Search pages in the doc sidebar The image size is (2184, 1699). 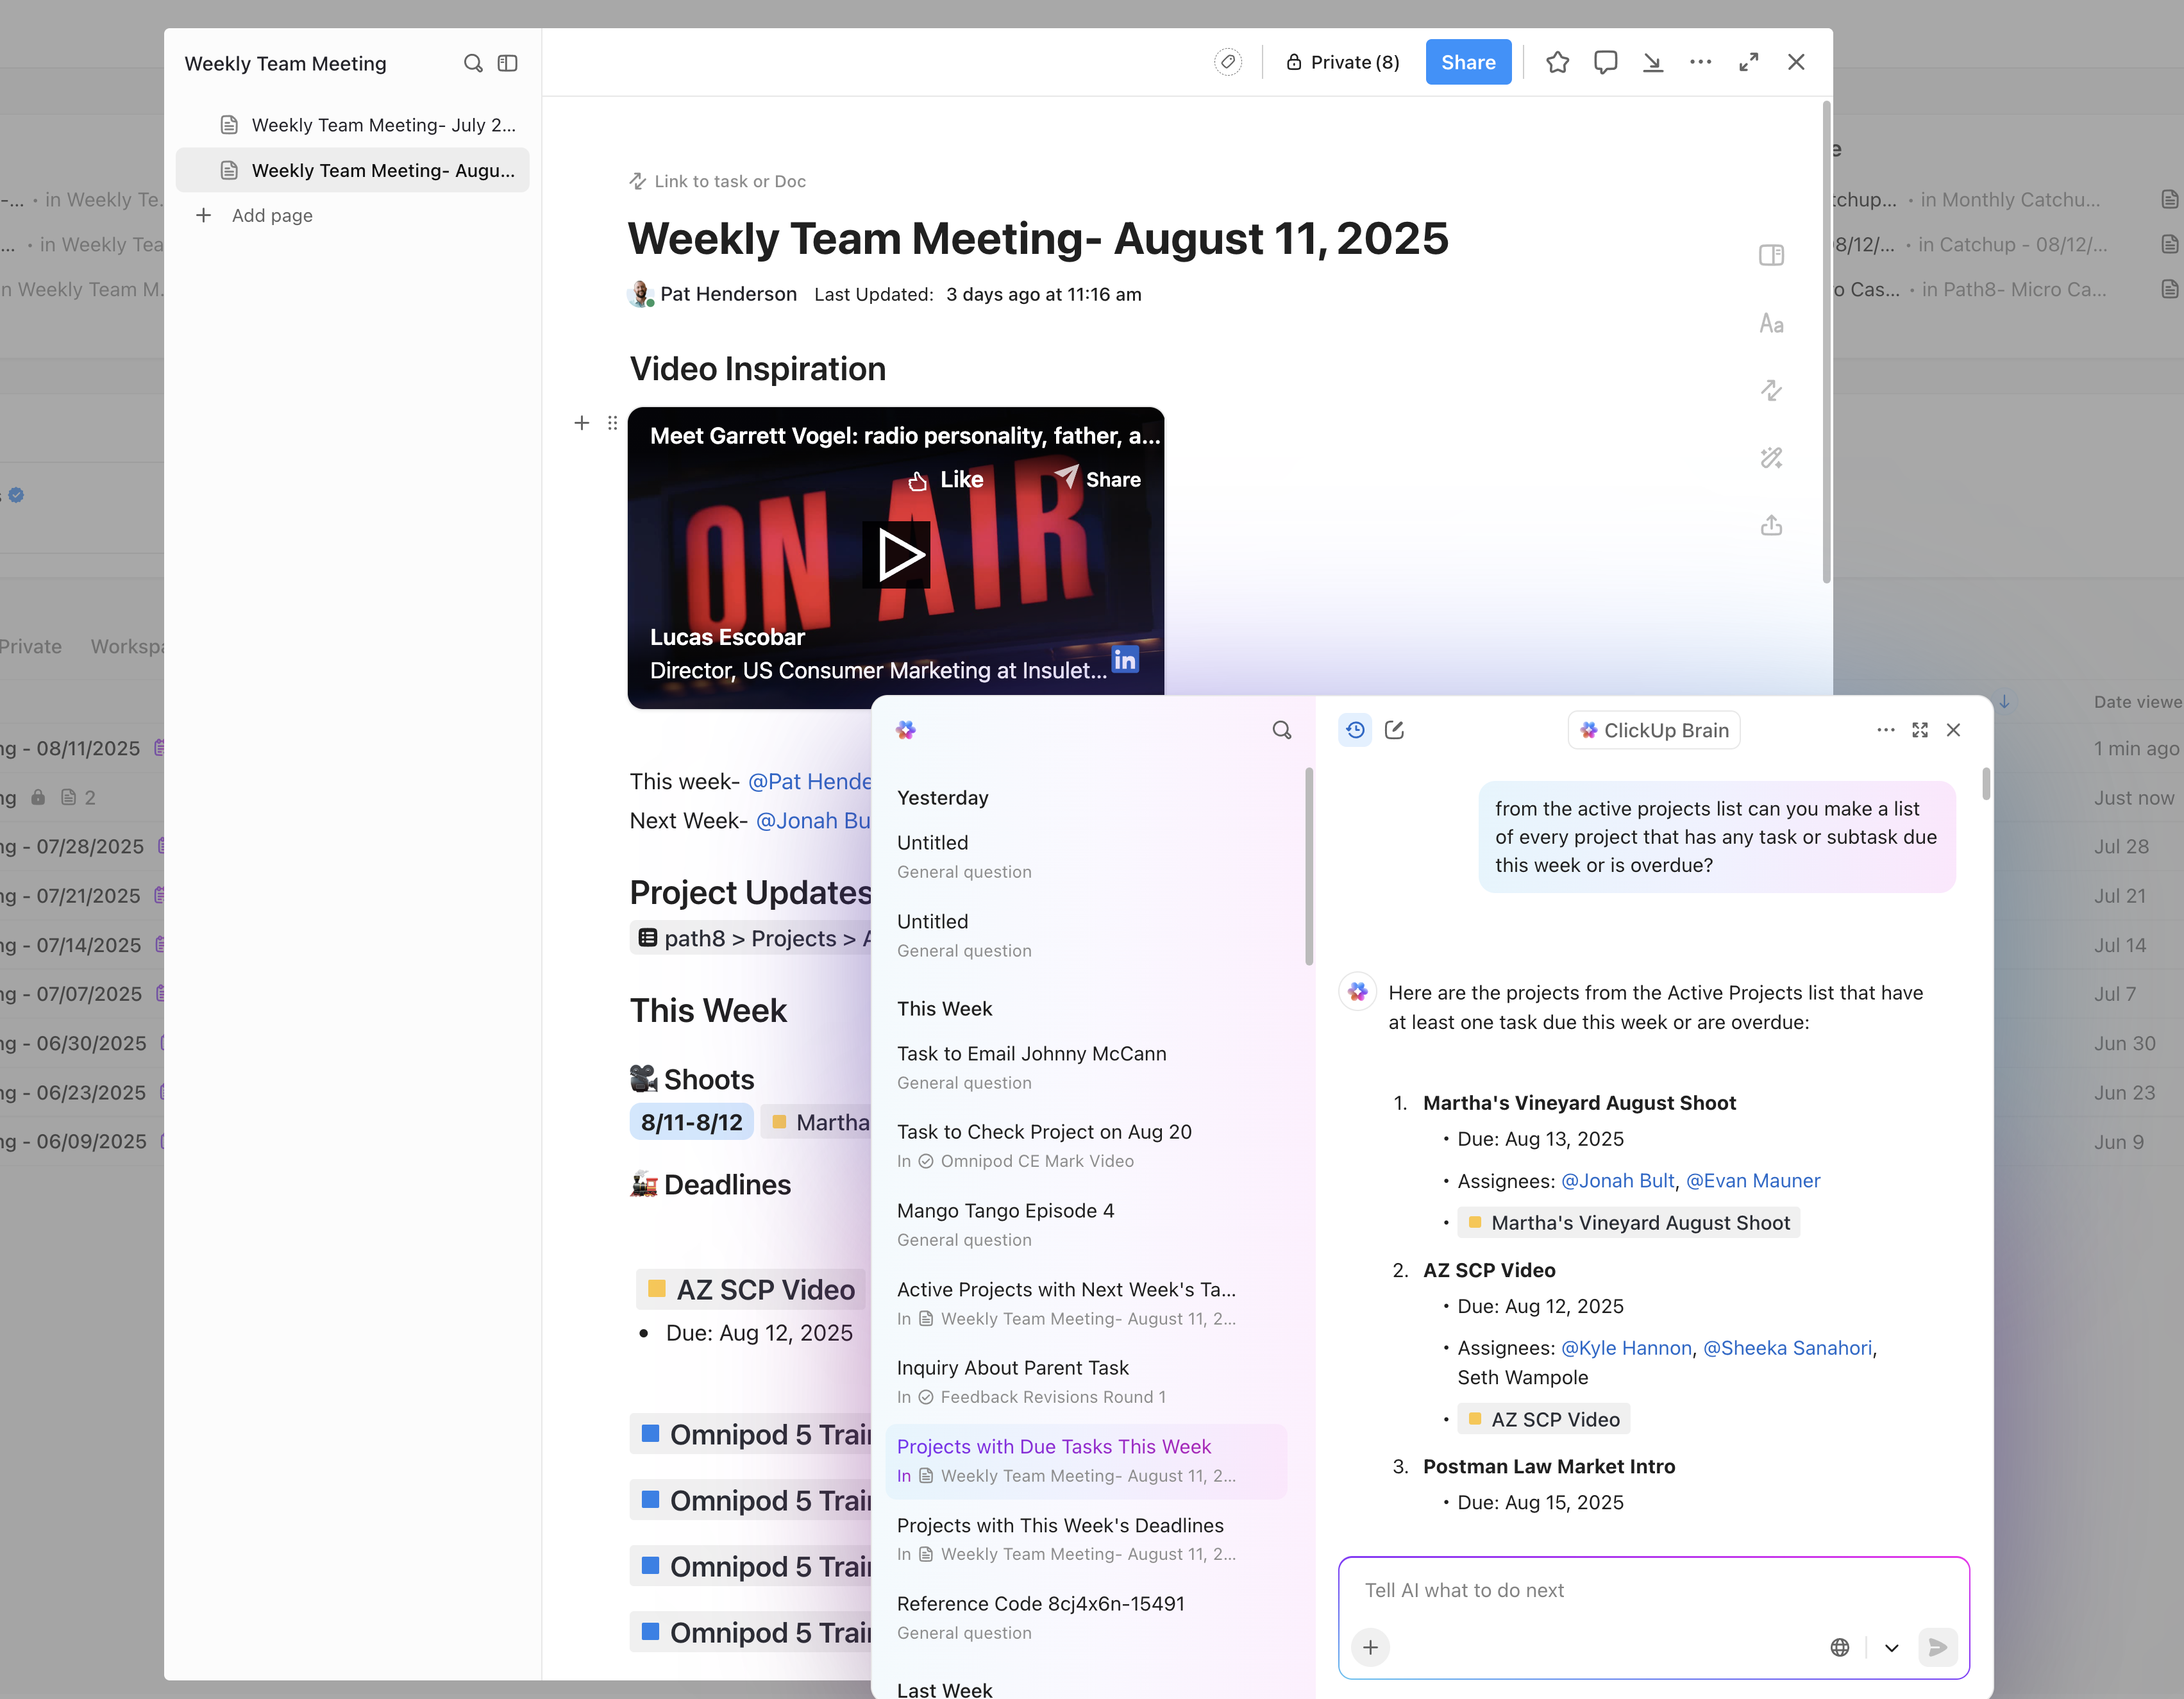click(x=473, y=63)
